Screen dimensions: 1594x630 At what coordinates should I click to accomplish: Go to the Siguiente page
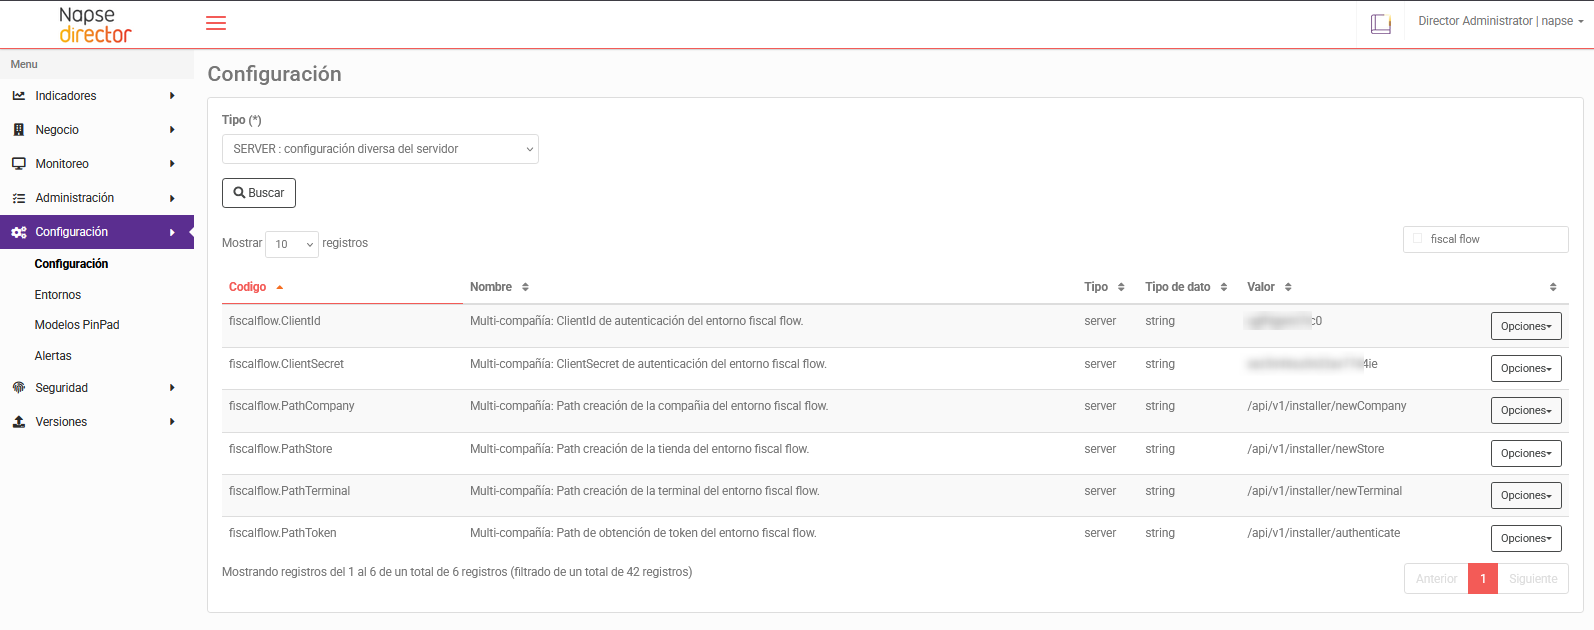coord(1532,579)
